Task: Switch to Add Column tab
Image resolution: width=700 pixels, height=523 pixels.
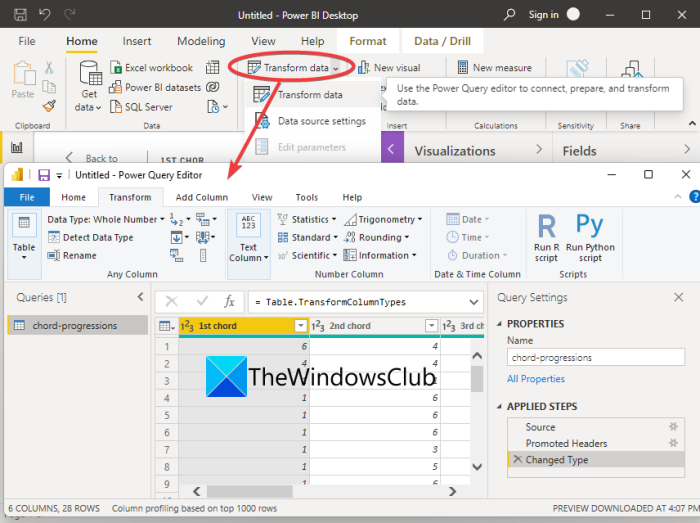Action: pos(201,197)
